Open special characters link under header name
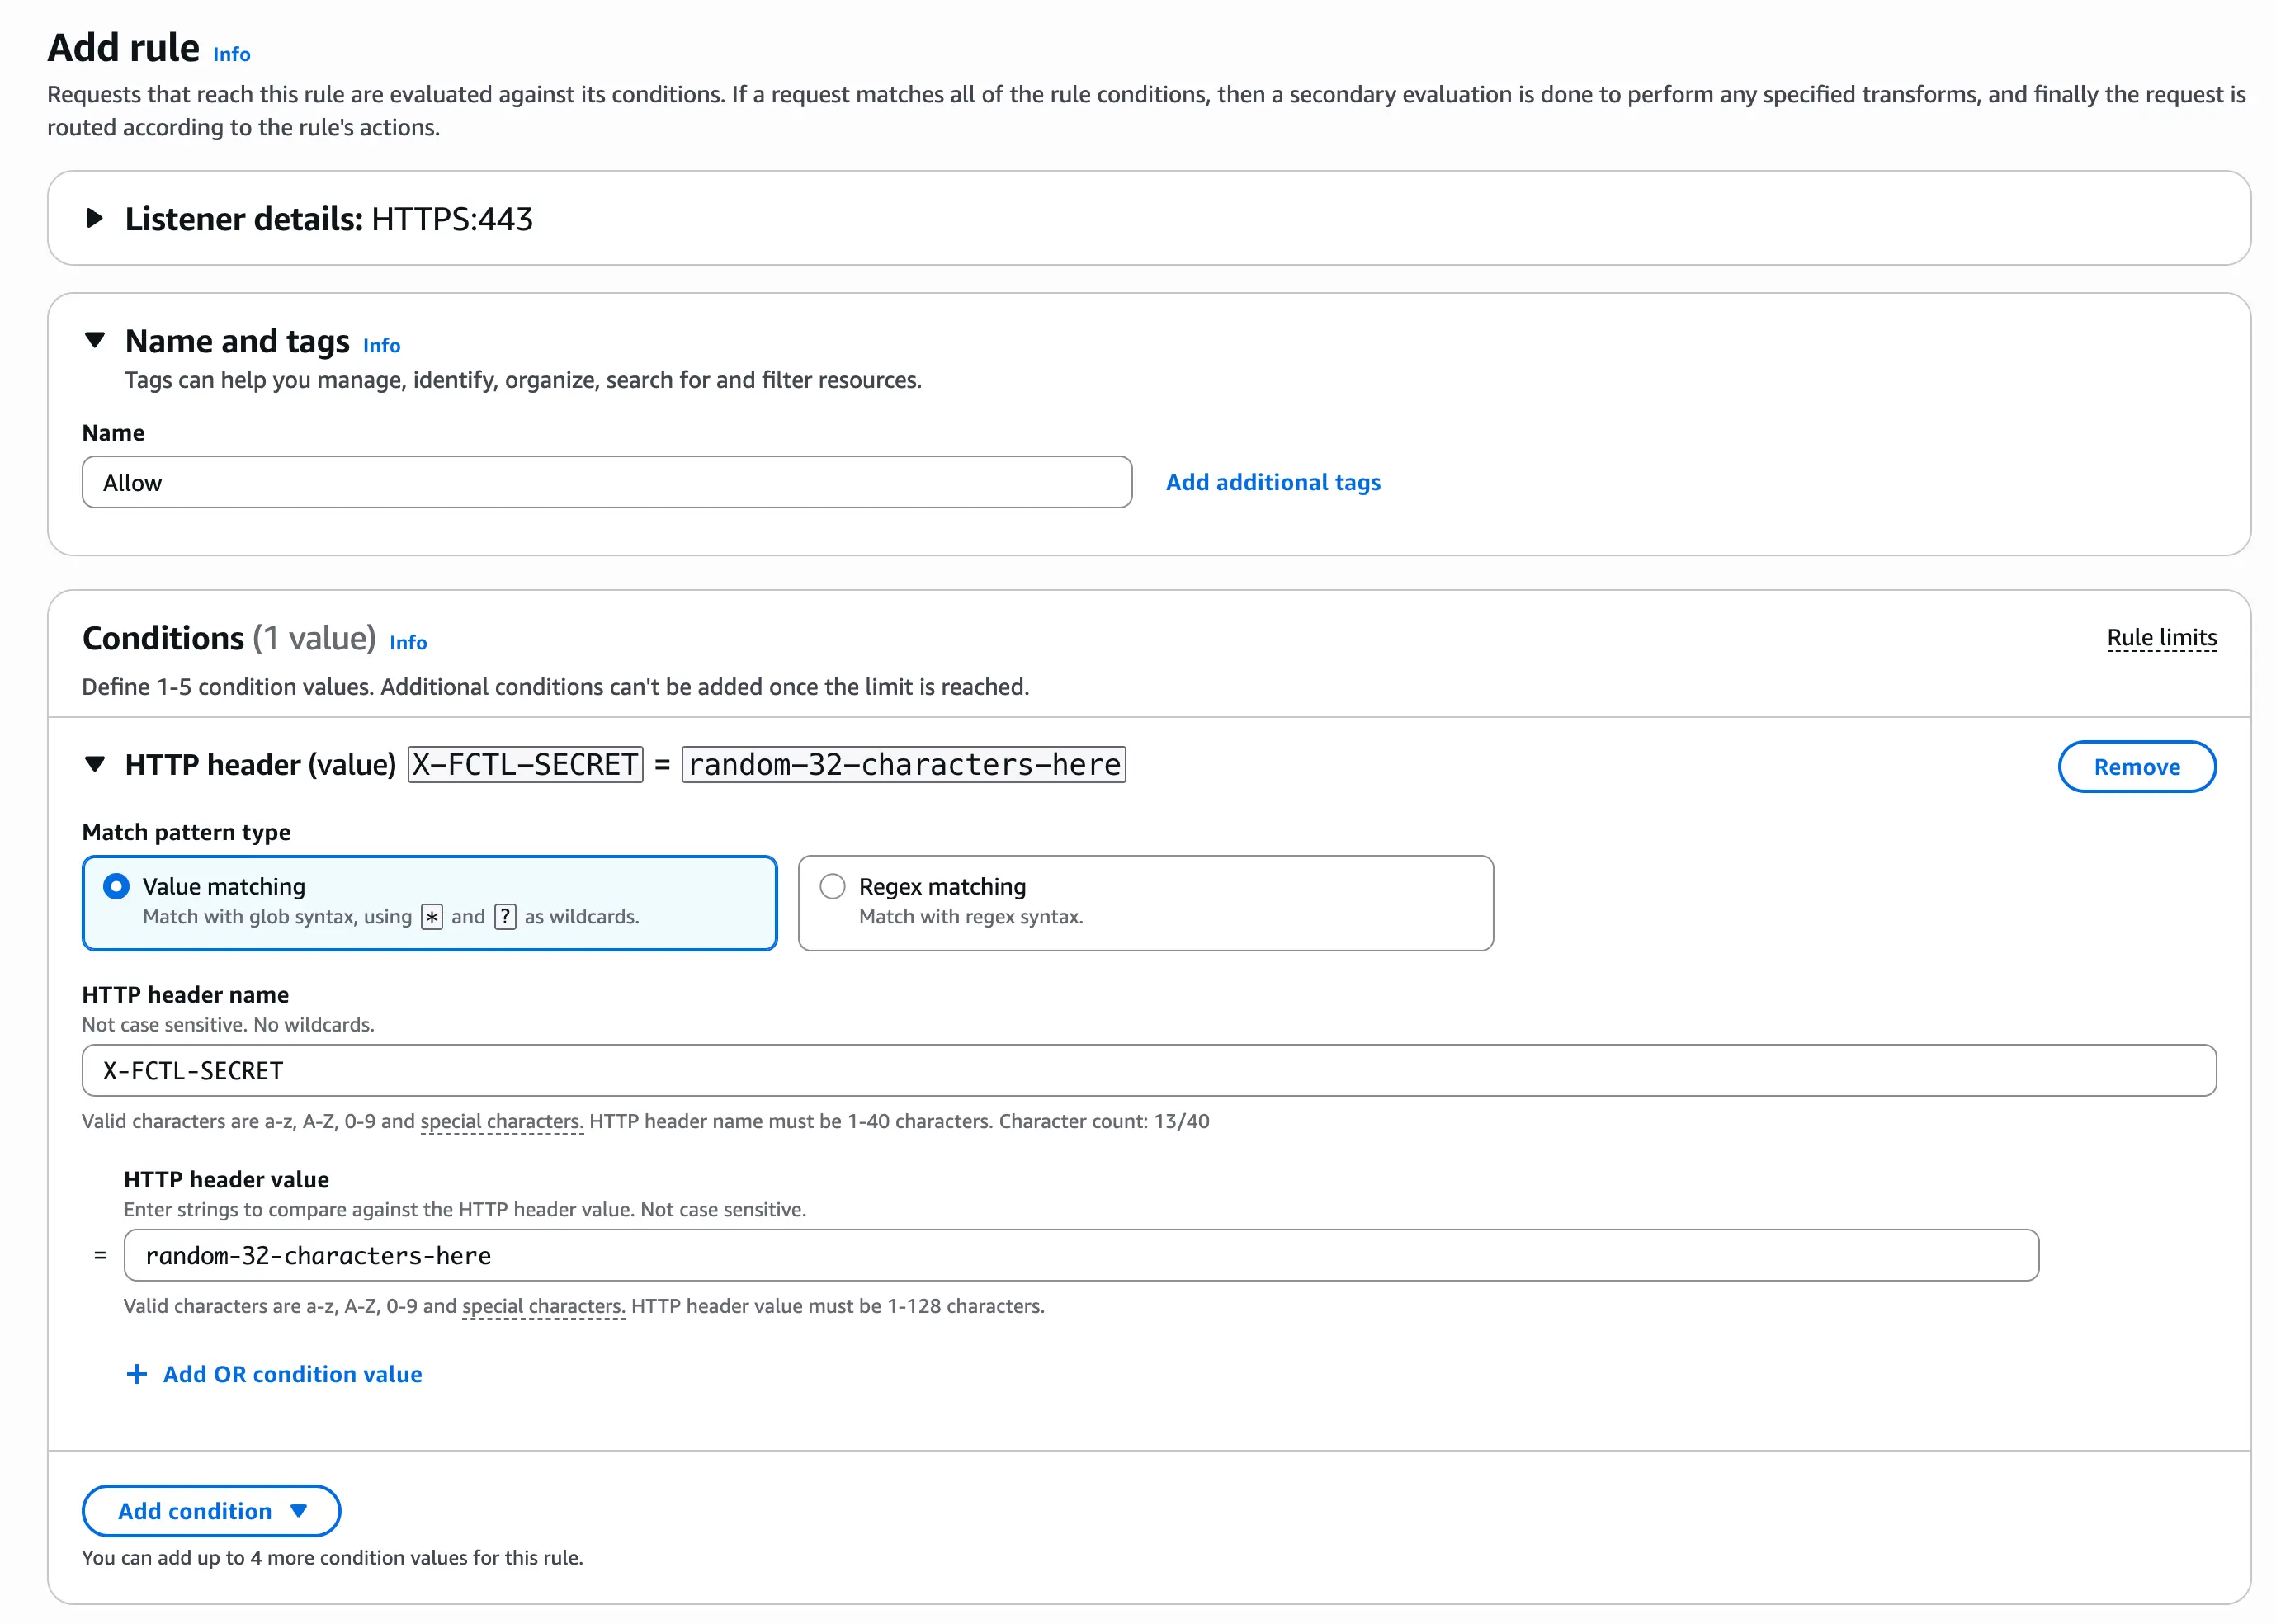This screenshot has height=1624, width=2276. [x=501, y=1121]
